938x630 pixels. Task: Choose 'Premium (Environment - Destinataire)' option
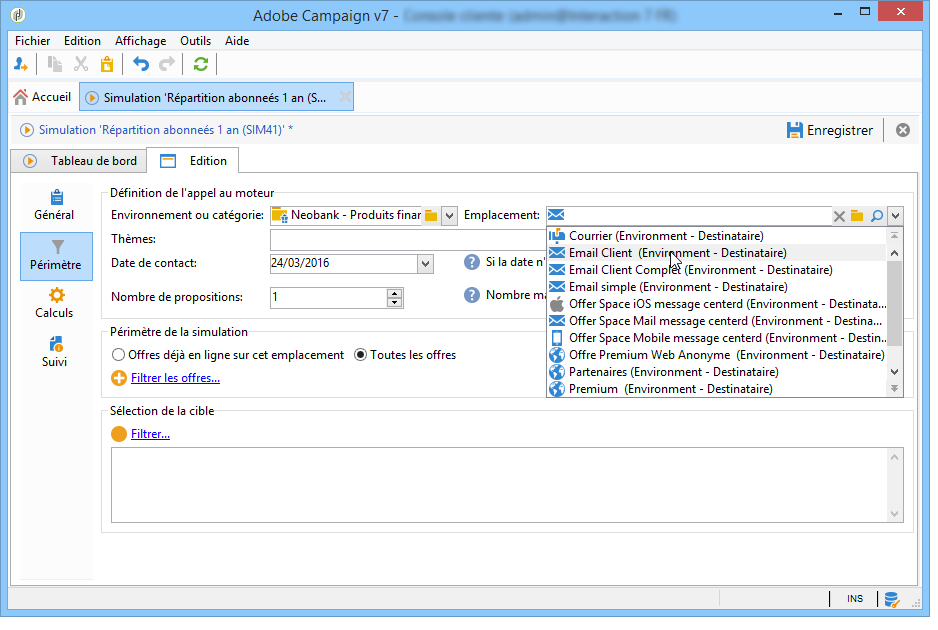coord(717,389)
